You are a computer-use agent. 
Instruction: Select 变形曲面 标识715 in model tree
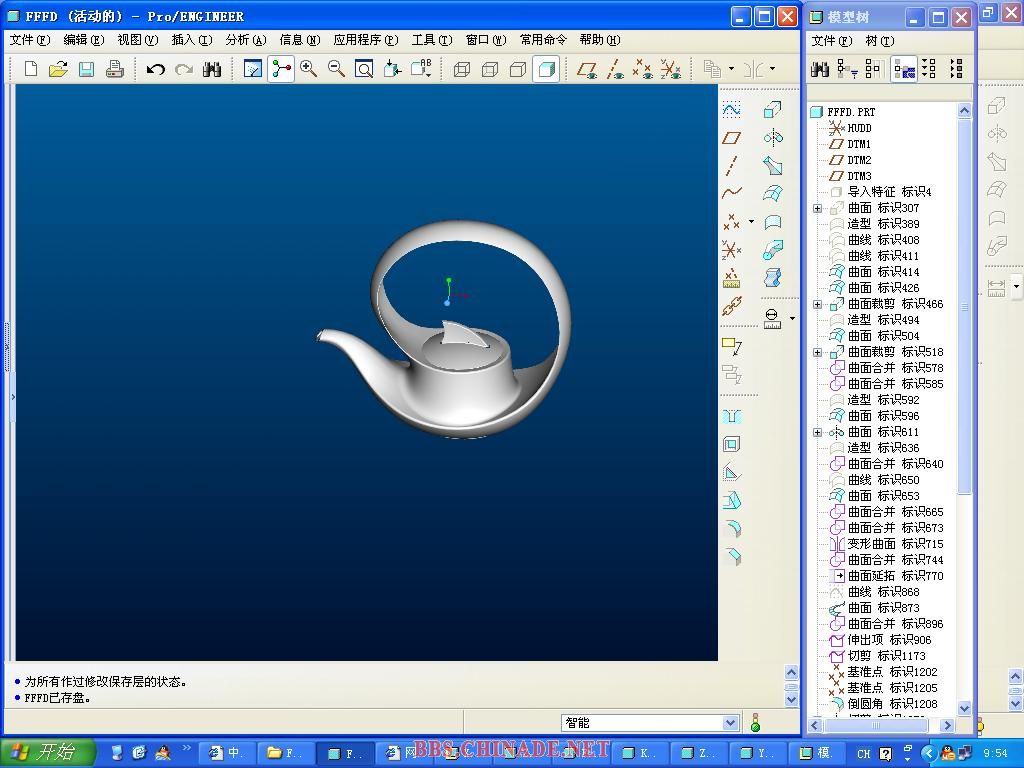click(894, 544)
